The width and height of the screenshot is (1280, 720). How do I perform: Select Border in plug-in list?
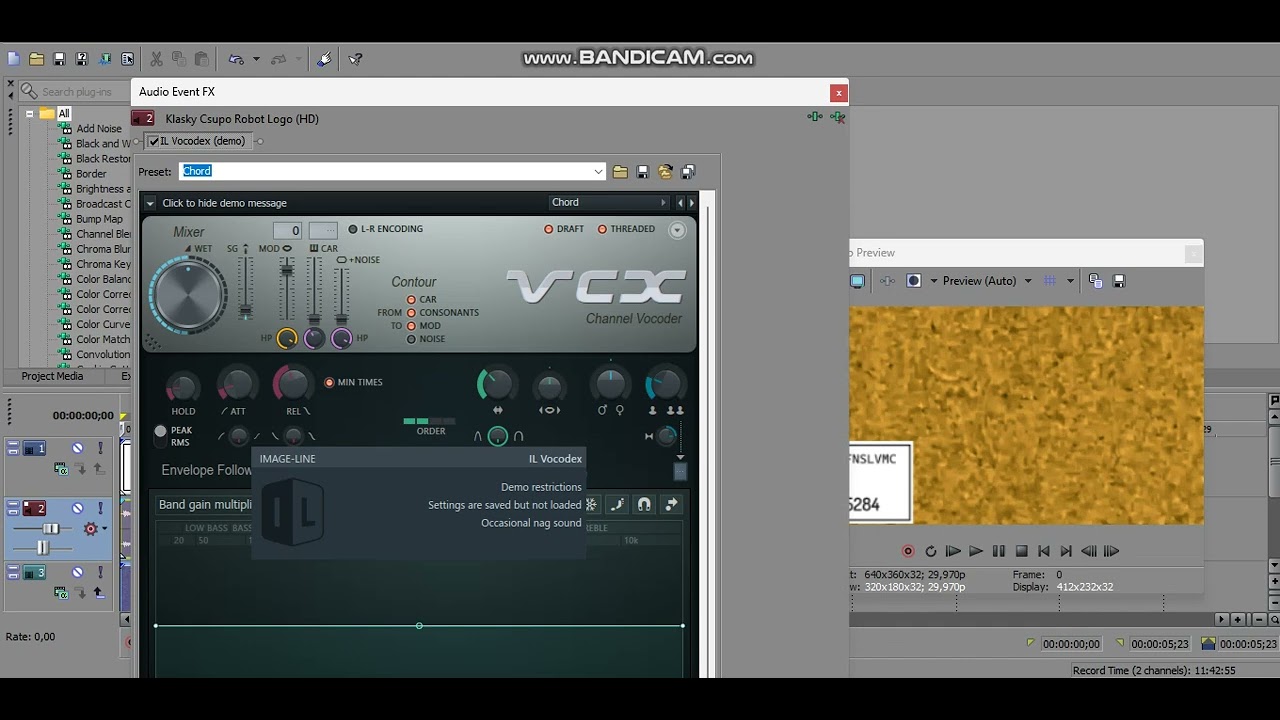pyautogui.click(x=91, y=173)
